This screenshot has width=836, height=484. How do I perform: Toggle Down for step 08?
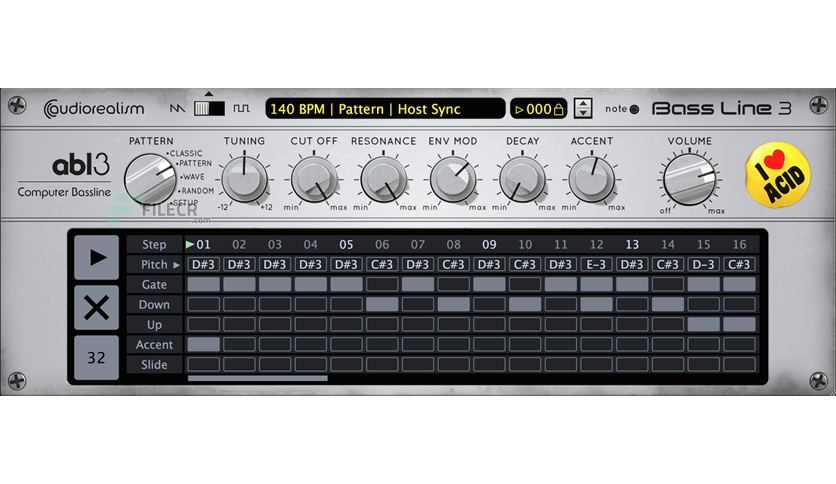[453, 304]
